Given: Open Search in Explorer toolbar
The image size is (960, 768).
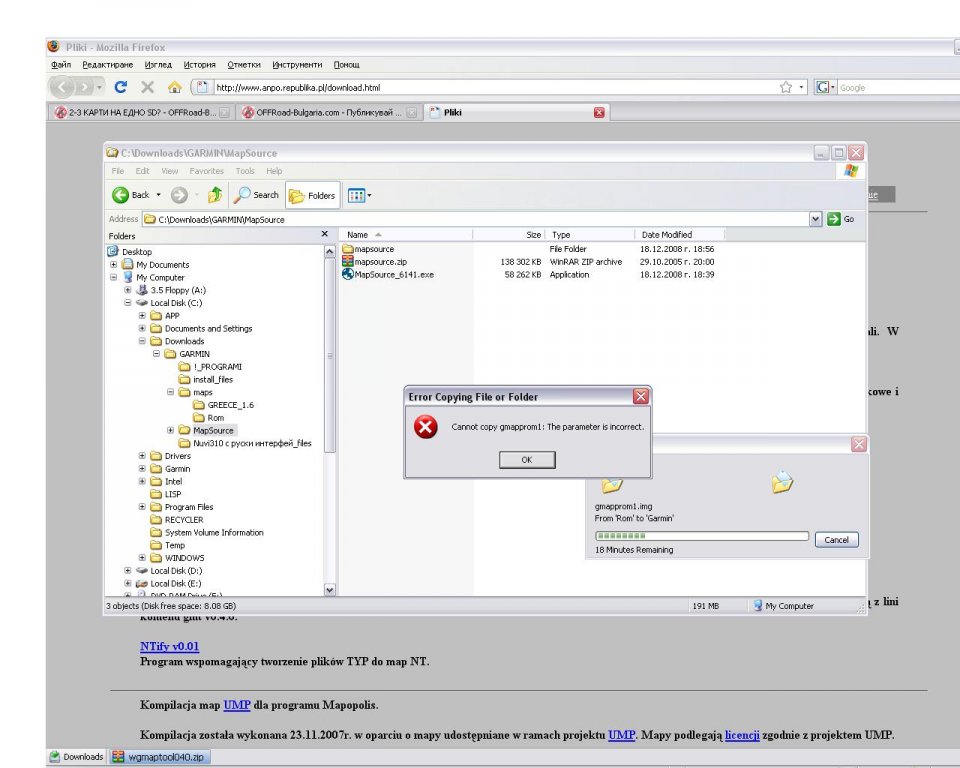Looking at the screenshot, I should tap(257, 195).
